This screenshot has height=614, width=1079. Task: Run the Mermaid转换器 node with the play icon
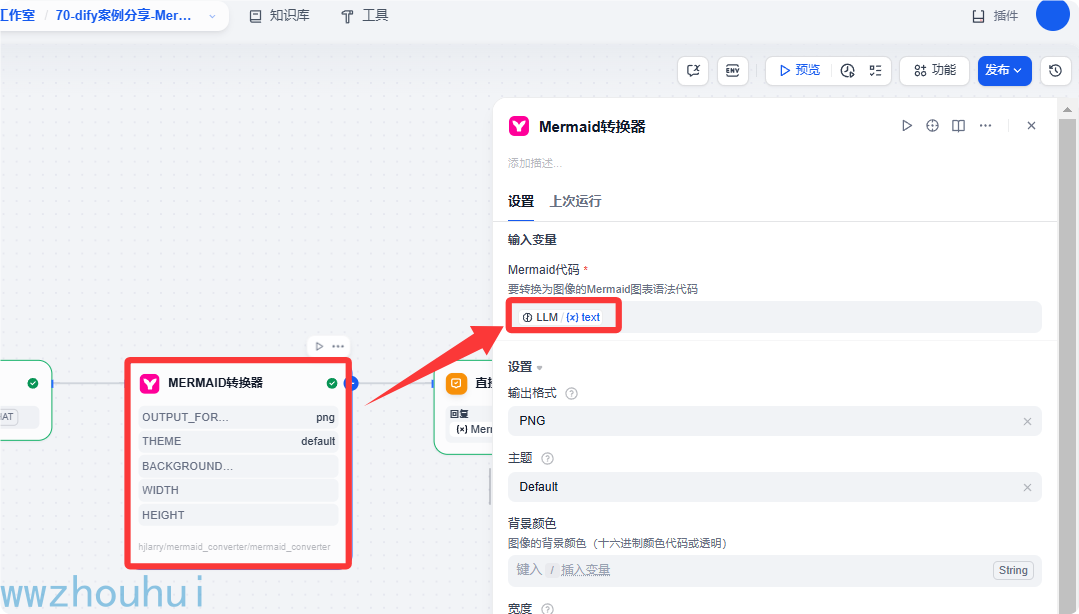click(x=907, y=125)
